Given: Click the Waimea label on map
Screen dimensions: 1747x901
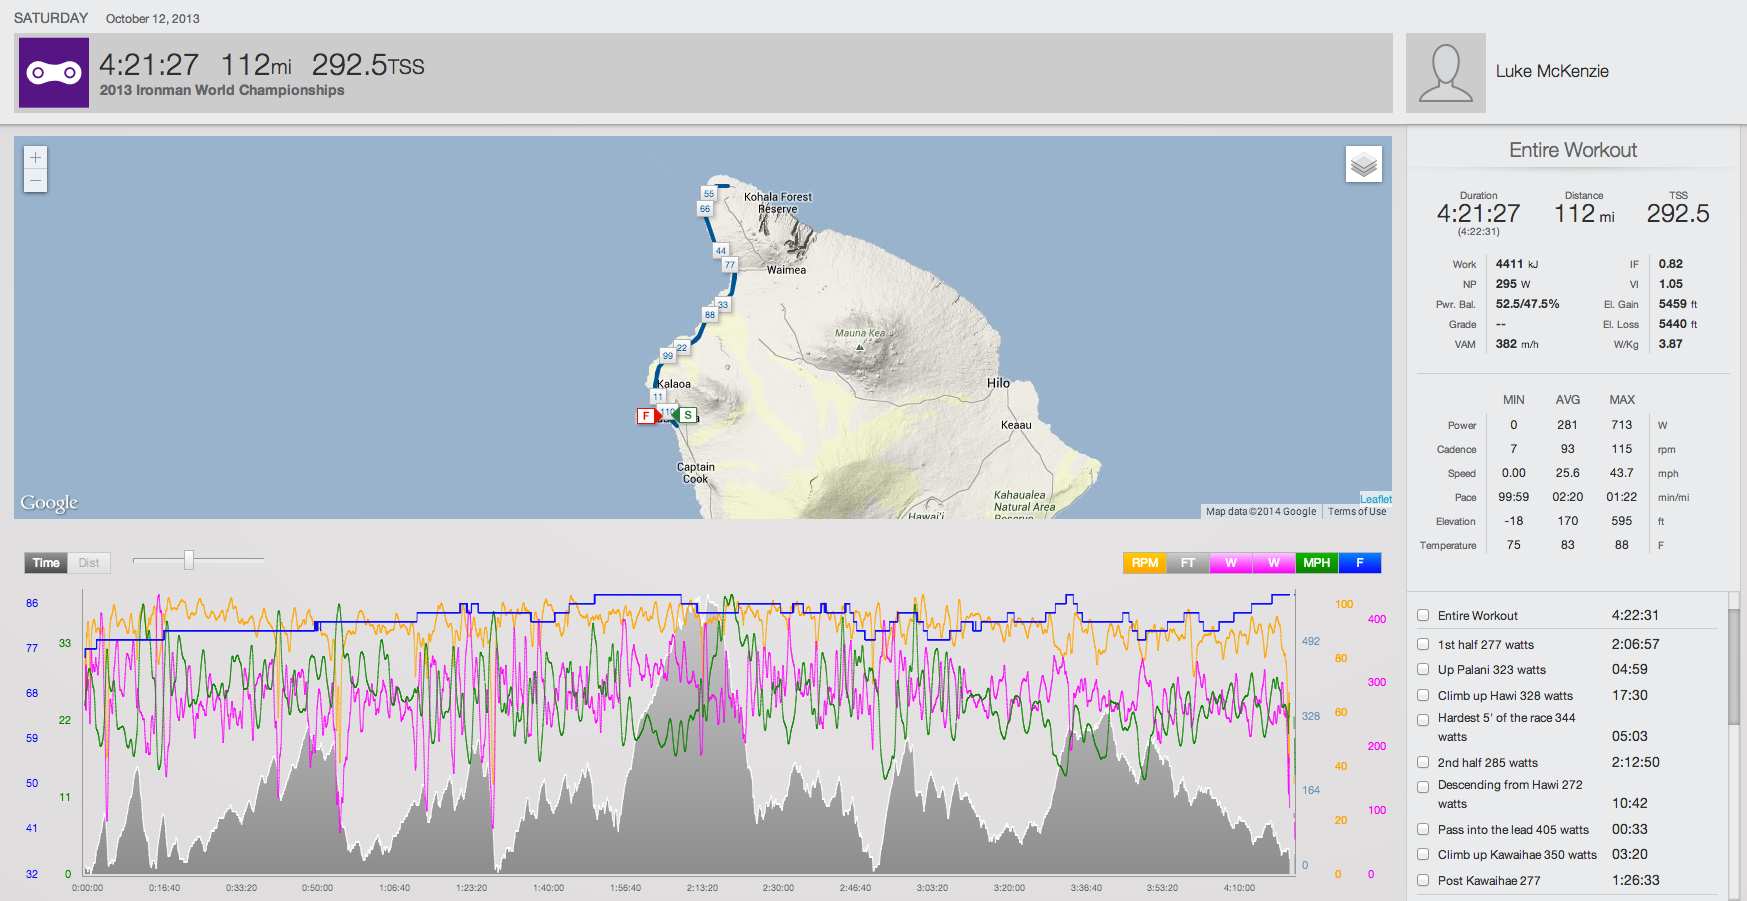Looking at the screenshot, I should pyautogui.click(x=786, y=270).
